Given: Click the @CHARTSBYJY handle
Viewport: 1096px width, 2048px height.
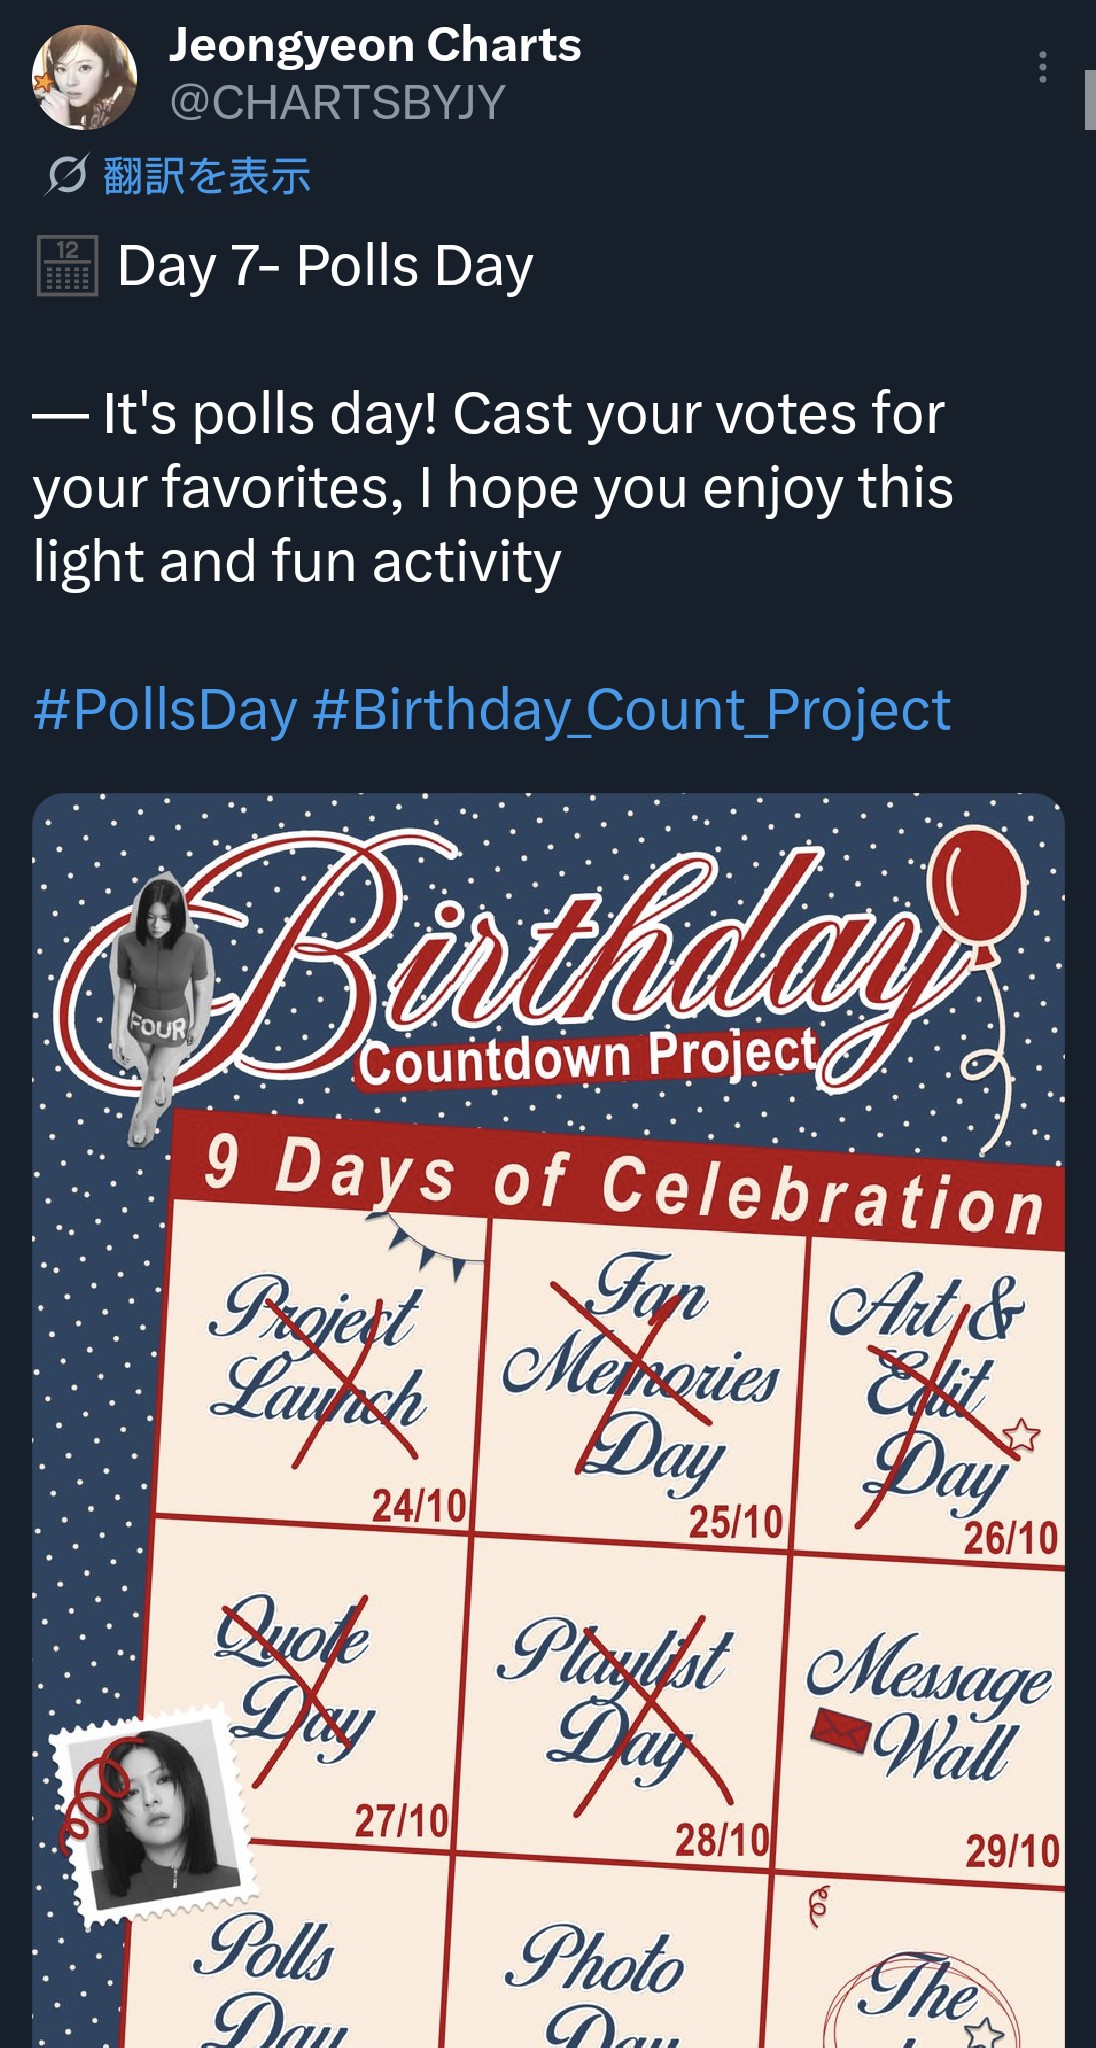Looking at the screenshot, I should tap(338, 102).
